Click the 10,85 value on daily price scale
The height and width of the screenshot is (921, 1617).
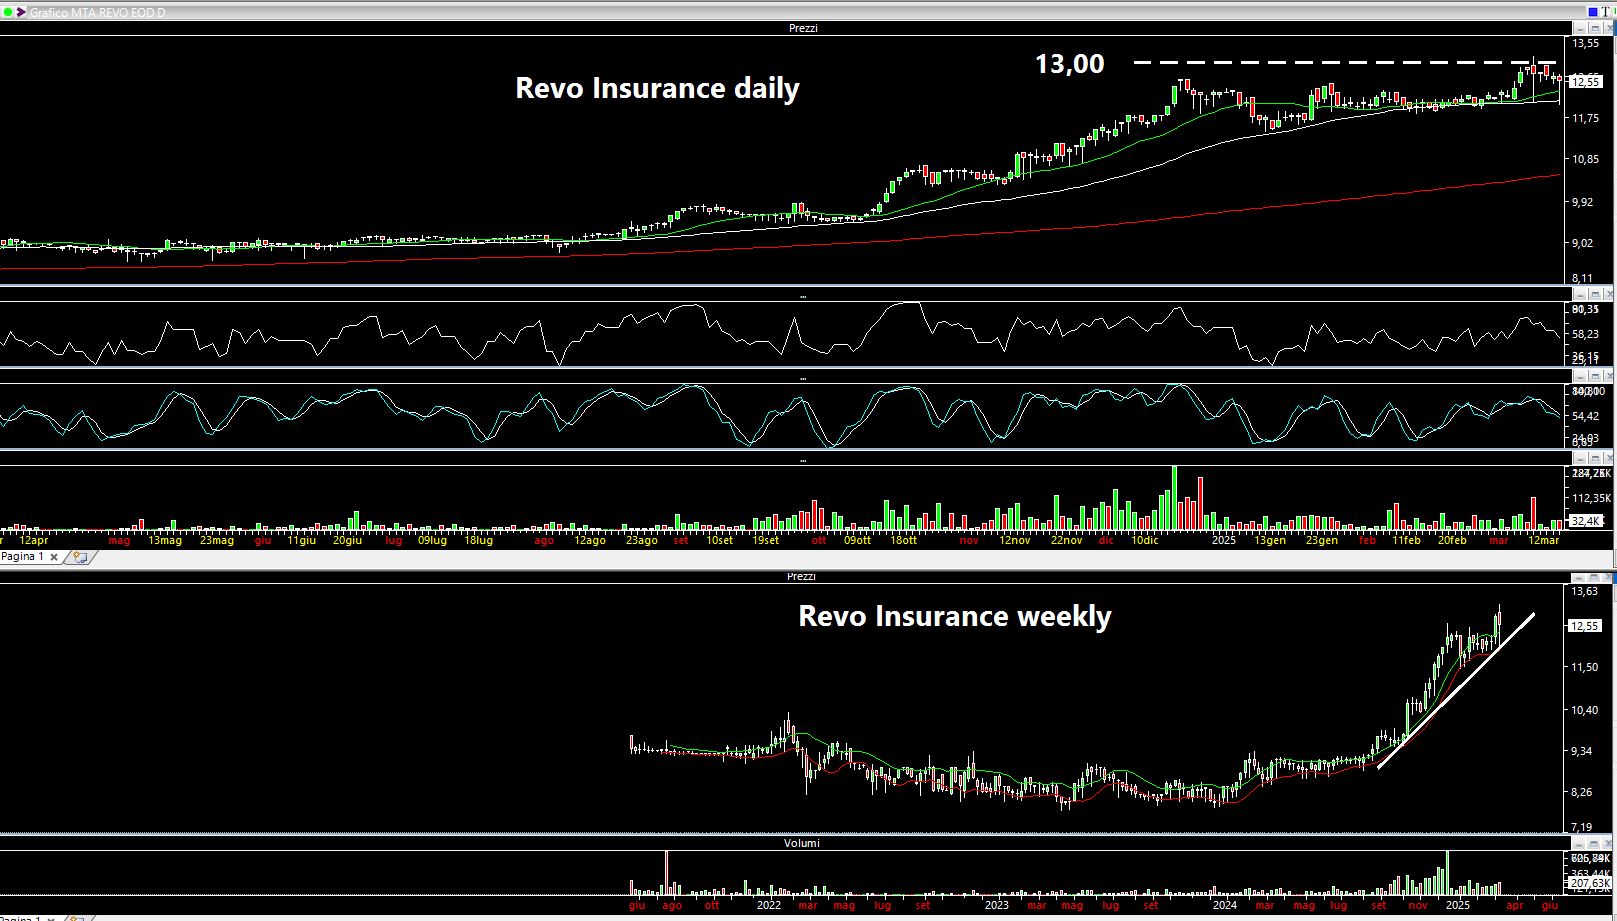tap(1586, 159)
